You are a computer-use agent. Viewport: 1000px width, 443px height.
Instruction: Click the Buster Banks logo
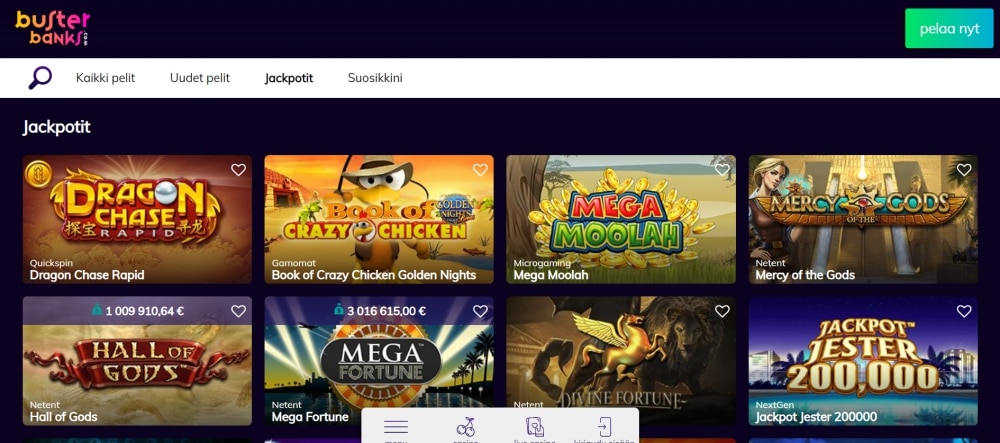point(52,28)
